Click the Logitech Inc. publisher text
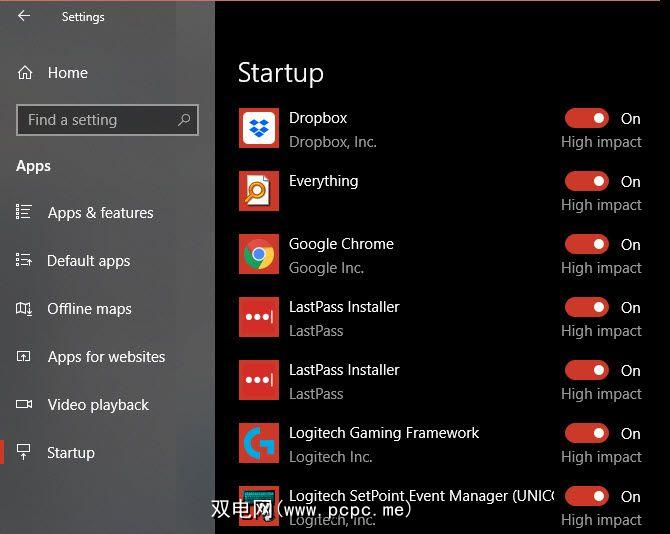Viewport: 670px width, 534px height. (x=331, y=457)
